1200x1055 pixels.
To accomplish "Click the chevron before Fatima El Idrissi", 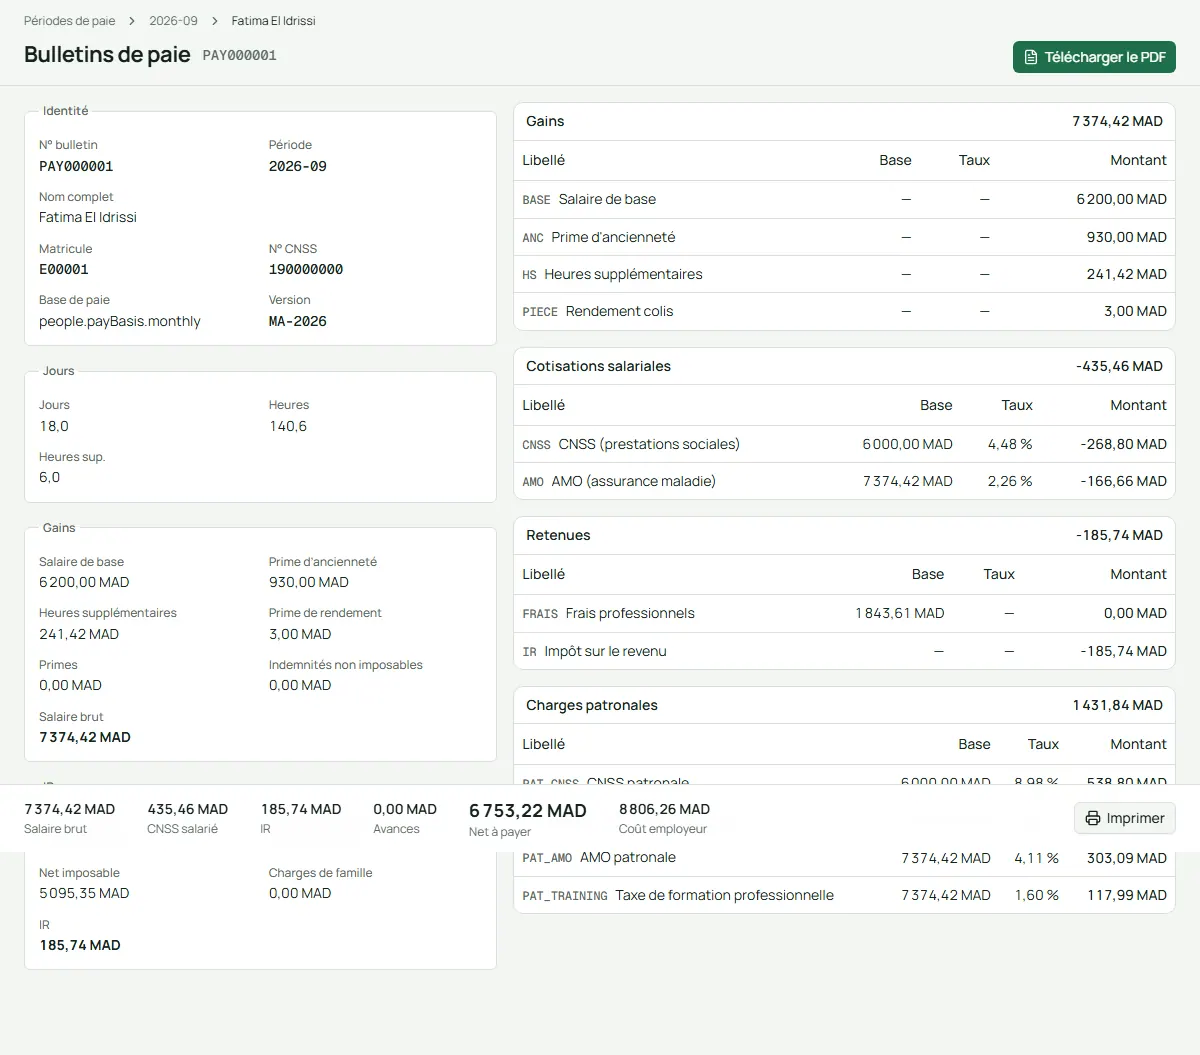I will [215, 21].
